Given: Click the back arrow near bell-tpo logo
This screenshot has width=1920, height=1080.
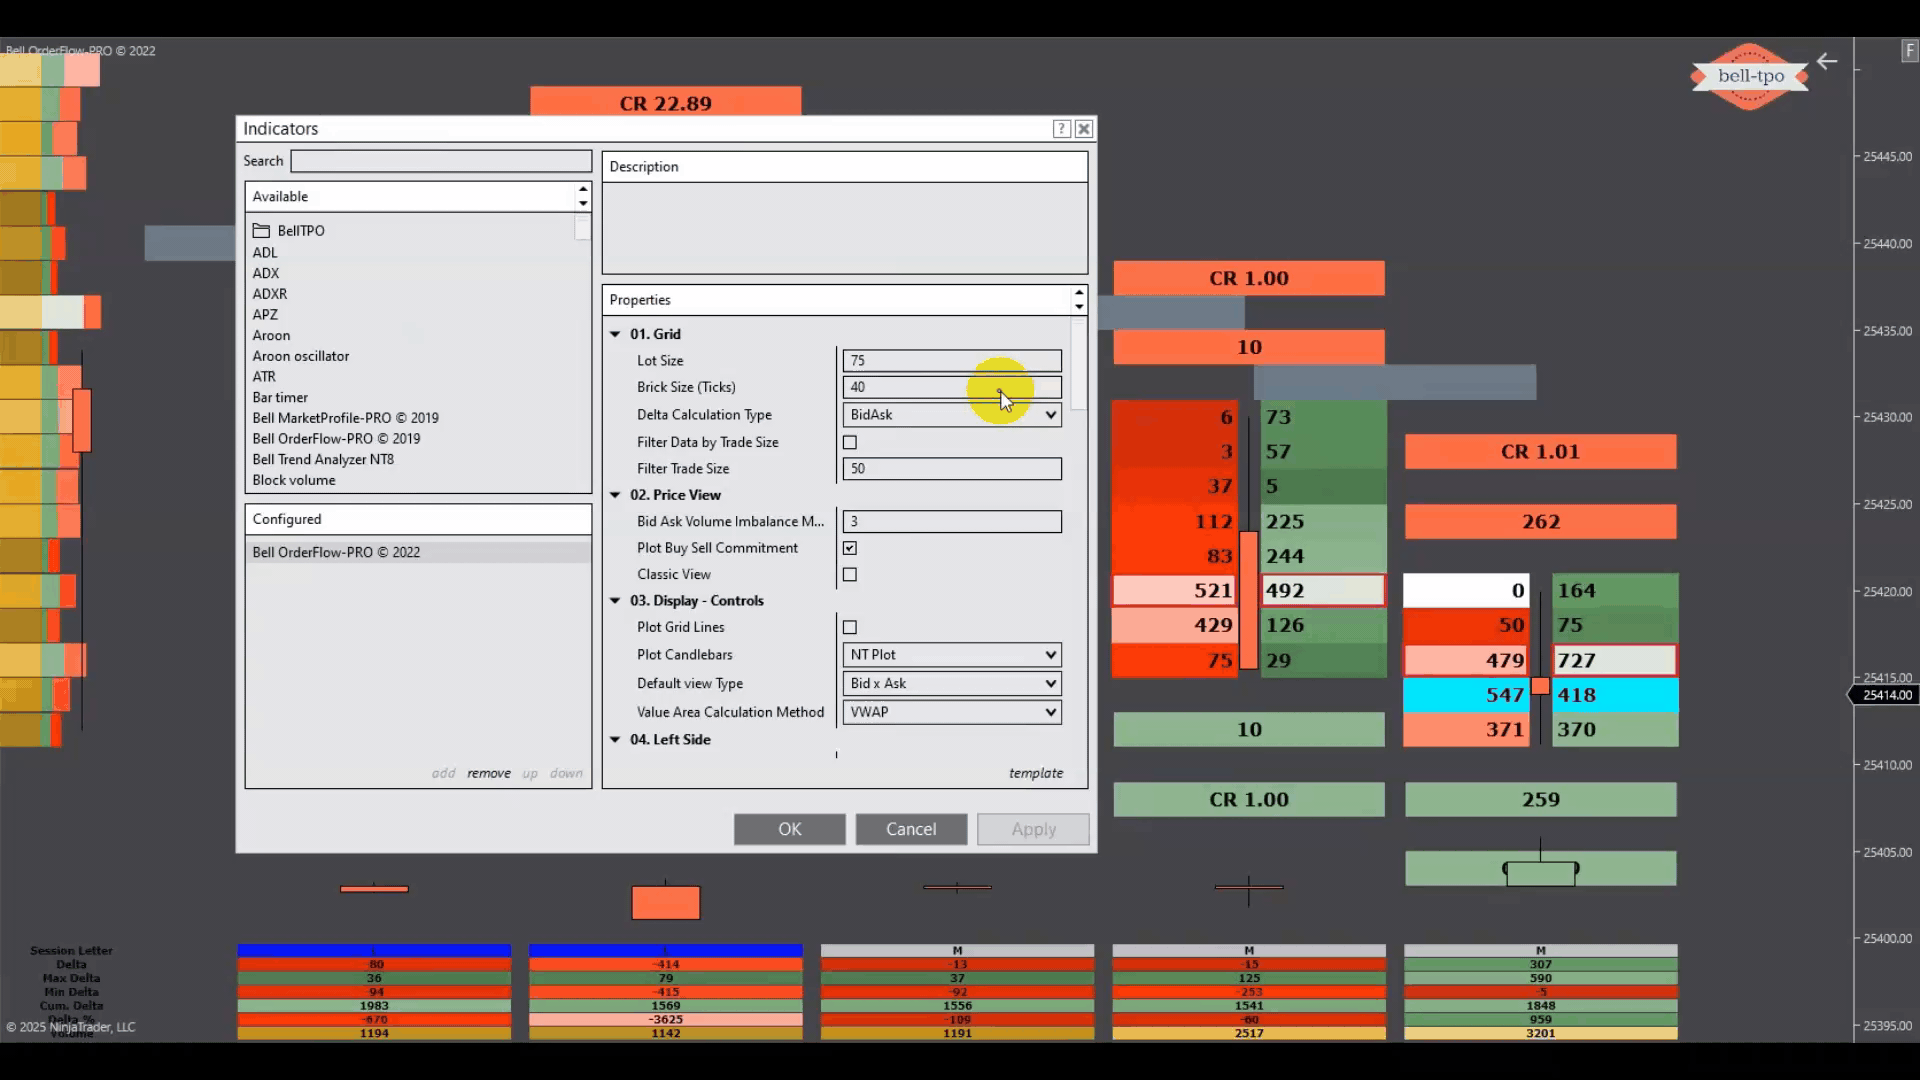Looking at the screenshot, I should click(1827, 62).
